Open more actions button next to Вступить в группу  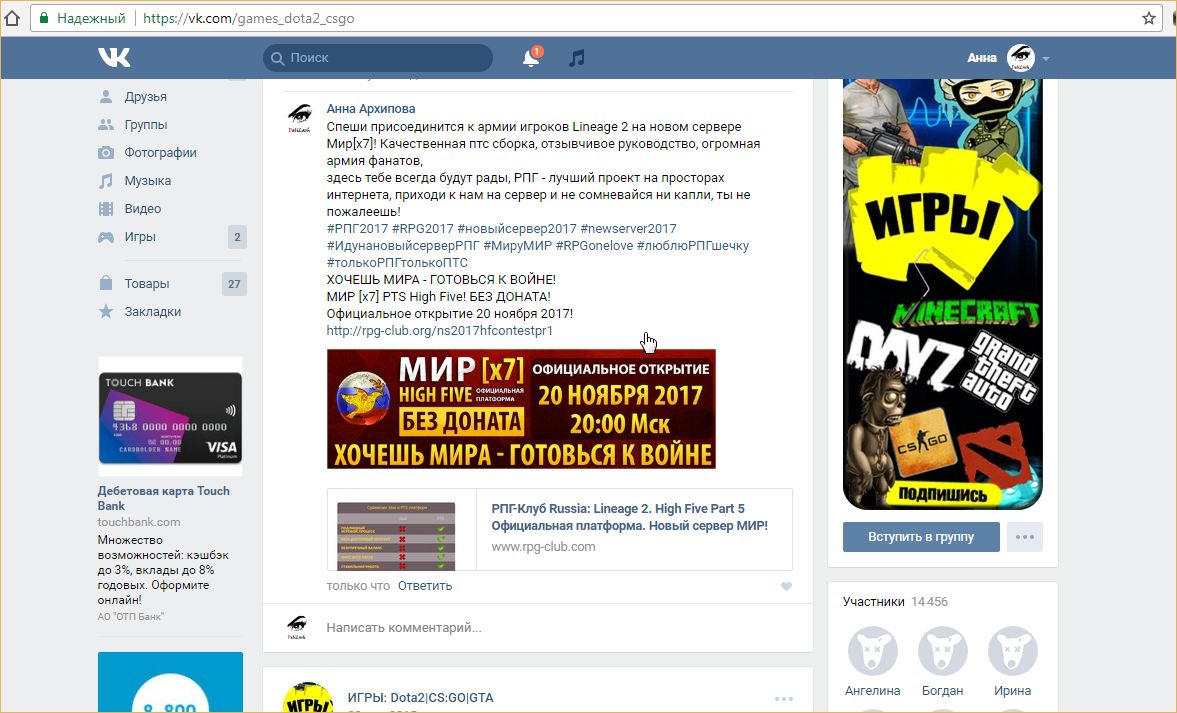[x=1024, y=537]
